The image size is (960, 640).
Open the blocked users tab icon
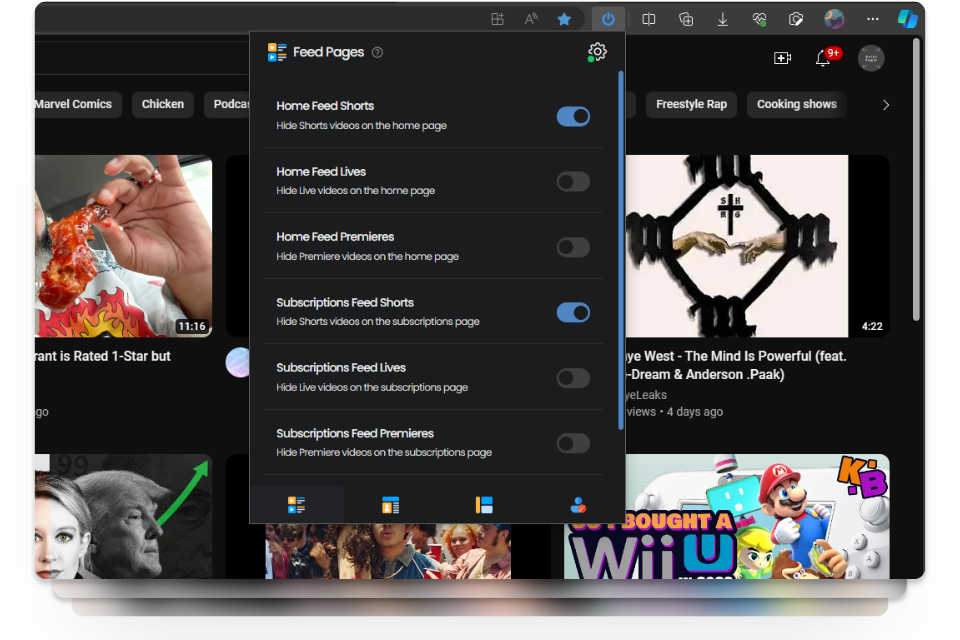tap(578, 505)
